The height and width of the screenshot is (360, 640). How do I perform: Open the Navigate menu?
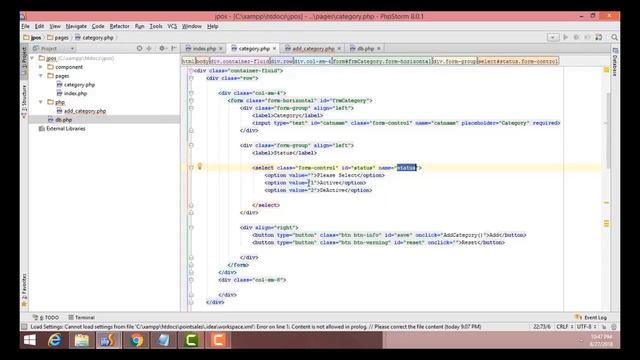click(x=76, y=26)
